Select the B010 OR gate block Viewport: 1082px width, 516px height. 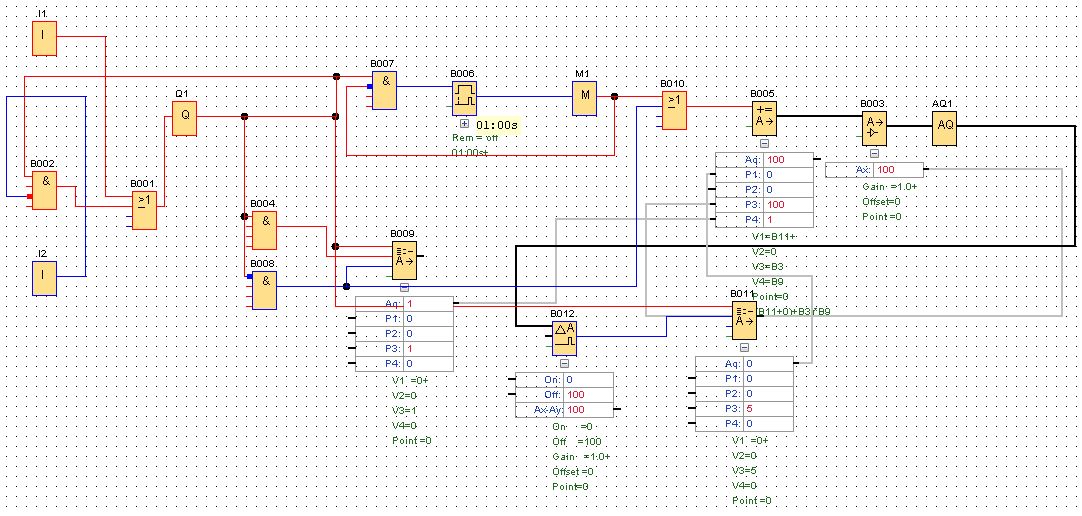pyautogui.click(x=673, y=111)
